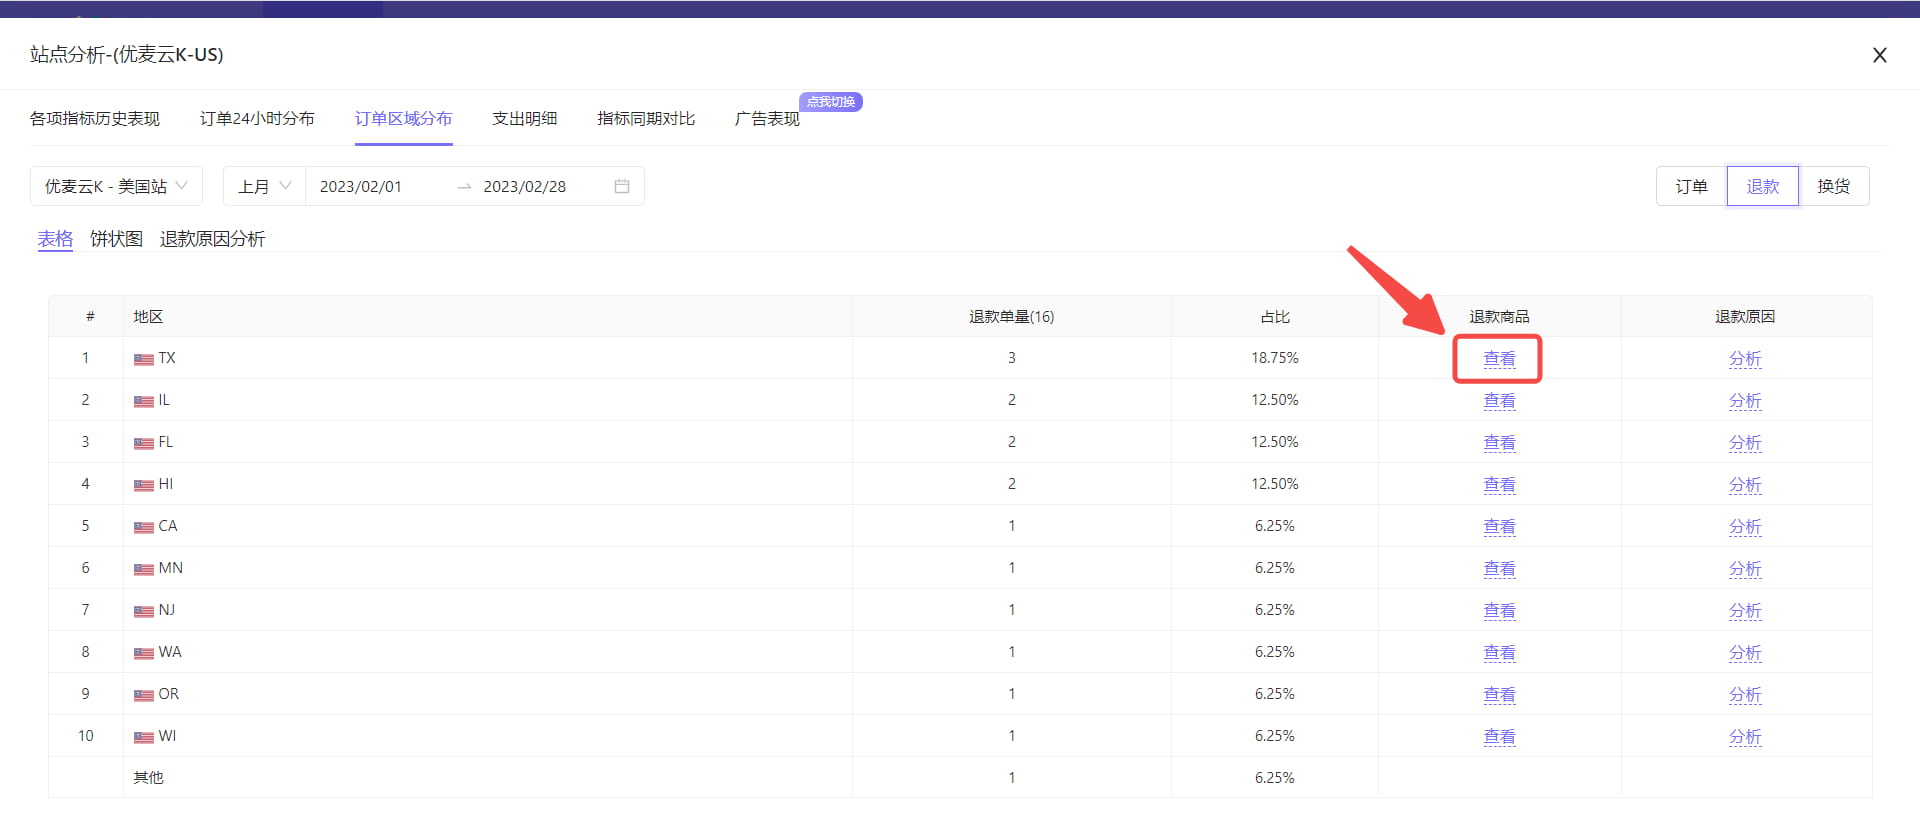Screen dimensions: 1920x825
Task: Analyze refund reasons for NJ
Action: coord(1745,610)
